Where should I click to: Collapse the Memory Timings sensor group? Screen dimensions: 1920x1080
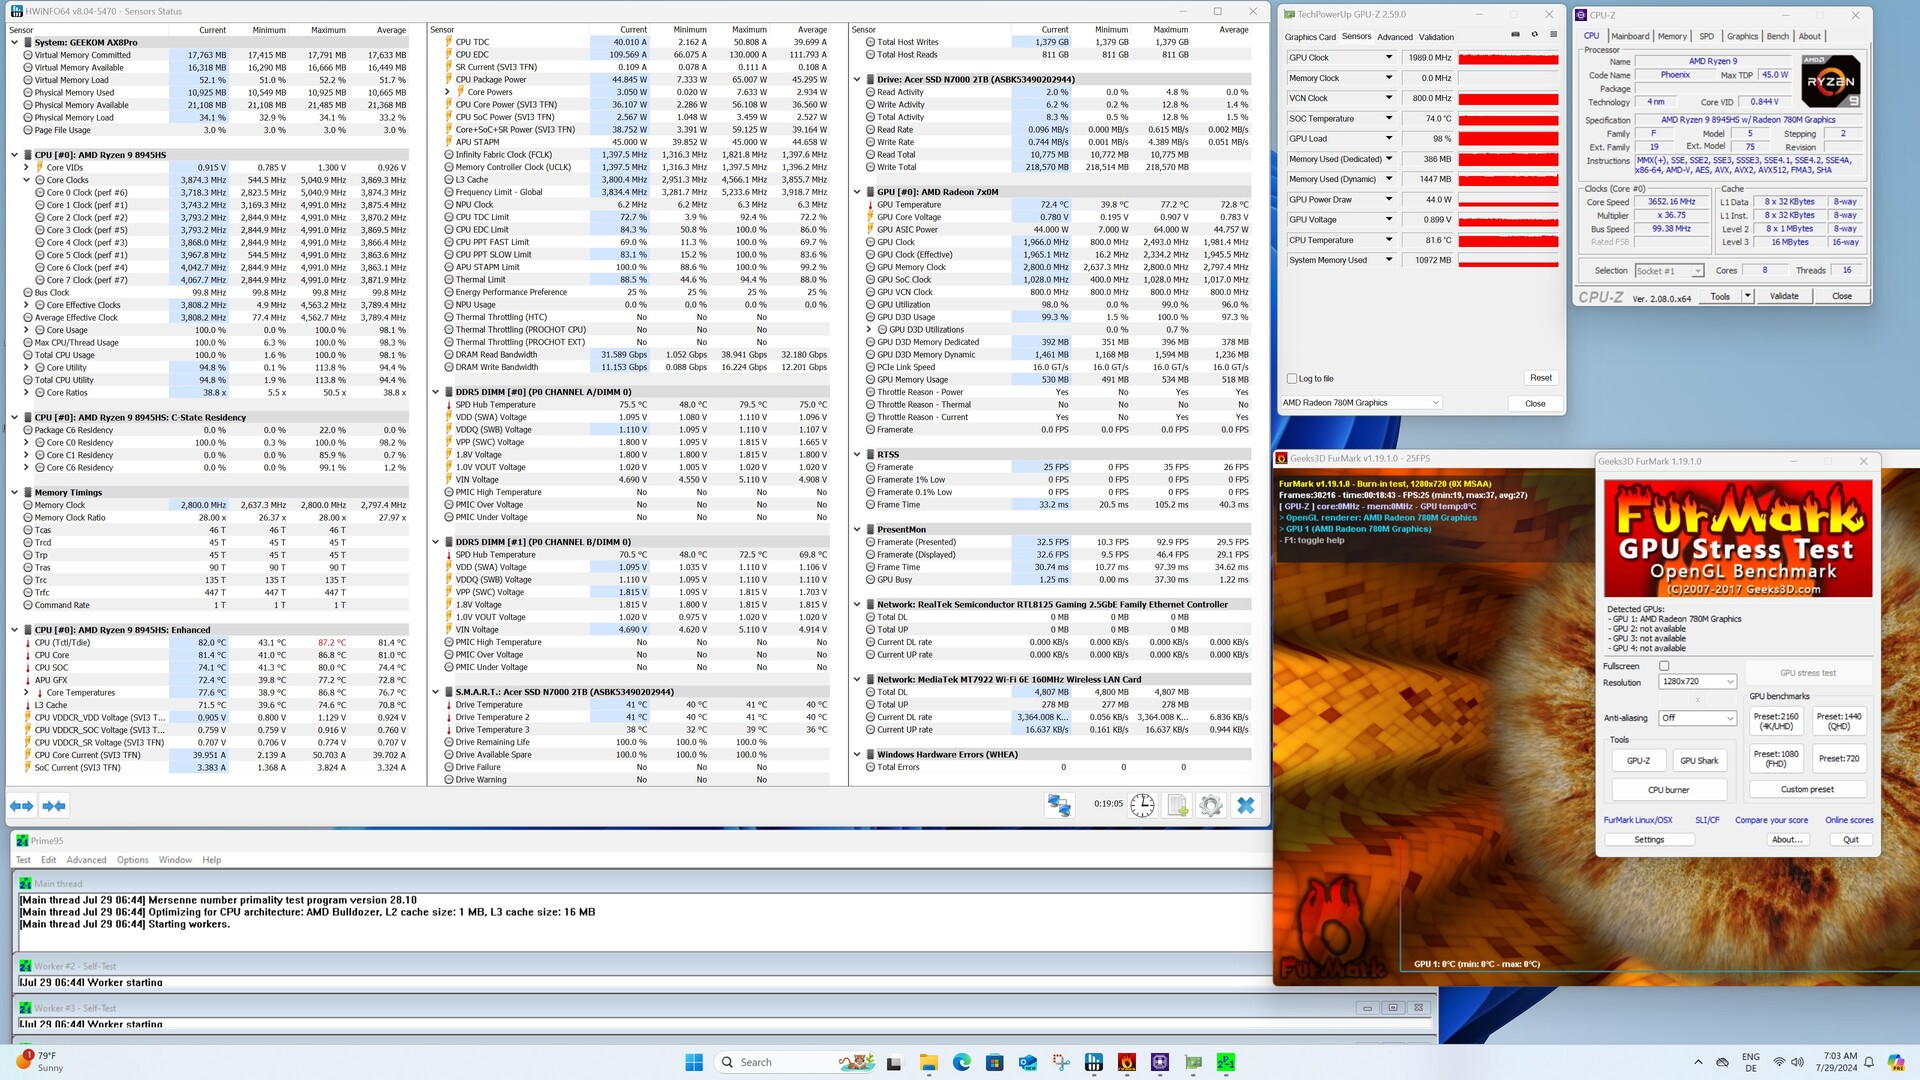pos(15,493)
